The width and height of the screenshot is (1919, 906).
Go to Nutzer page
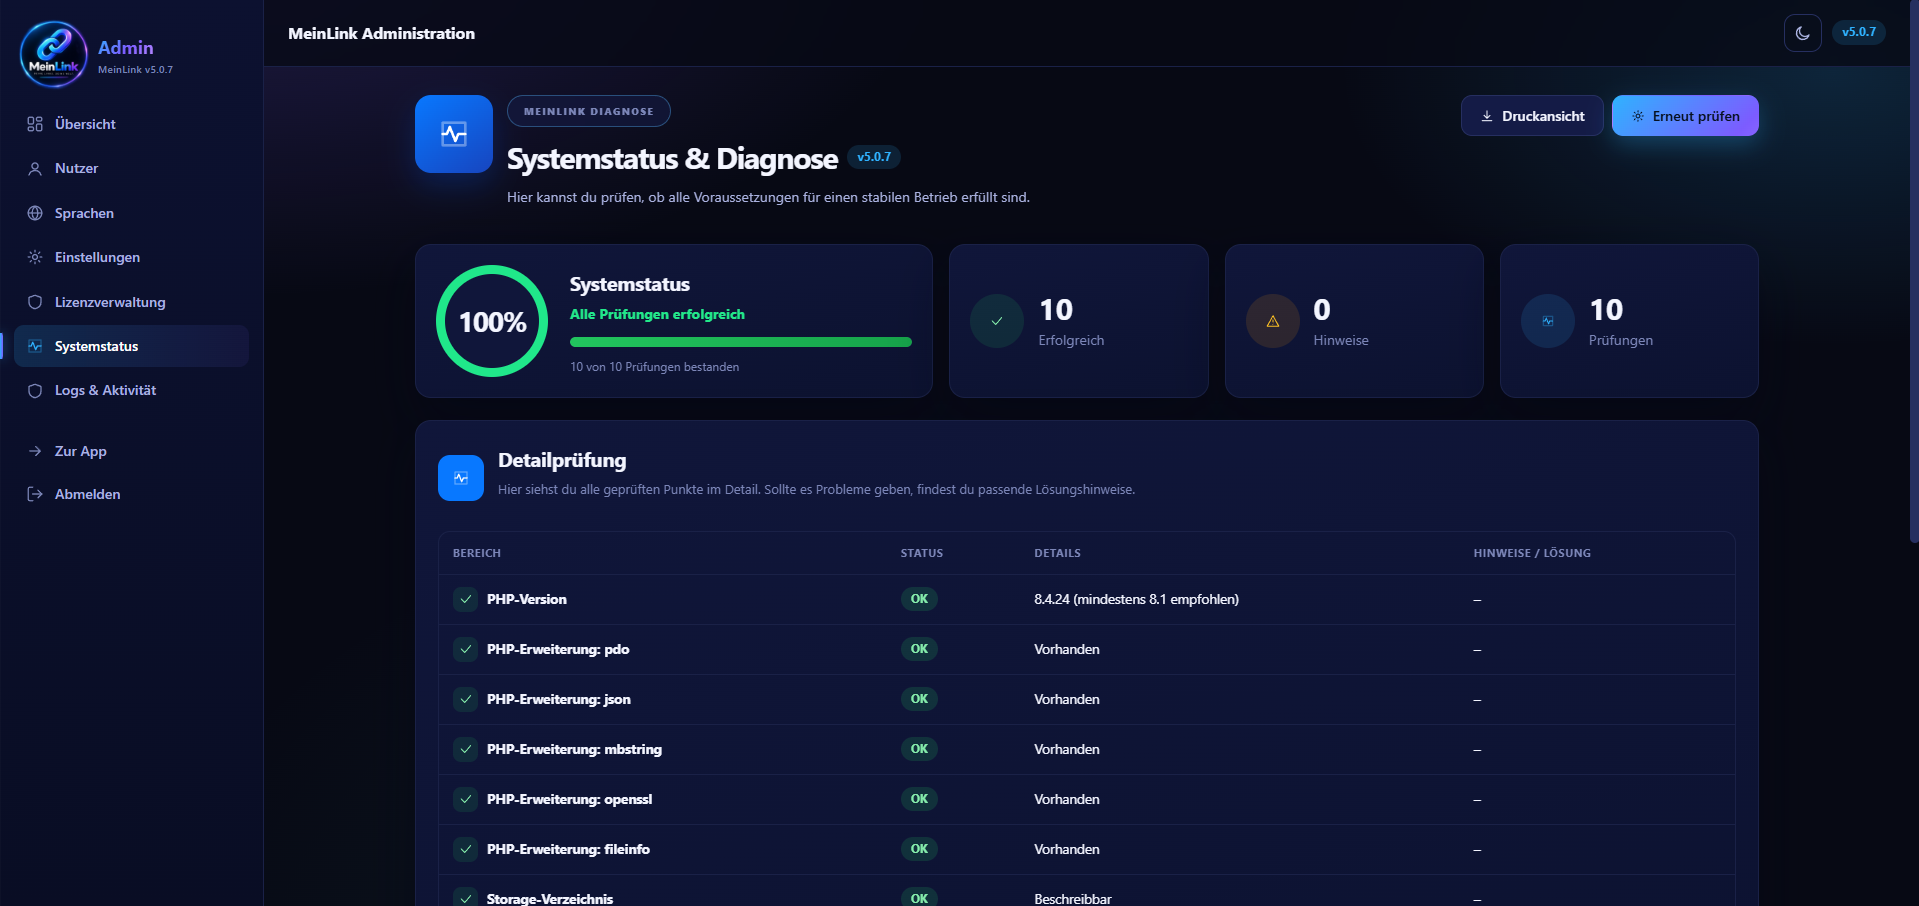coord(131,168)
